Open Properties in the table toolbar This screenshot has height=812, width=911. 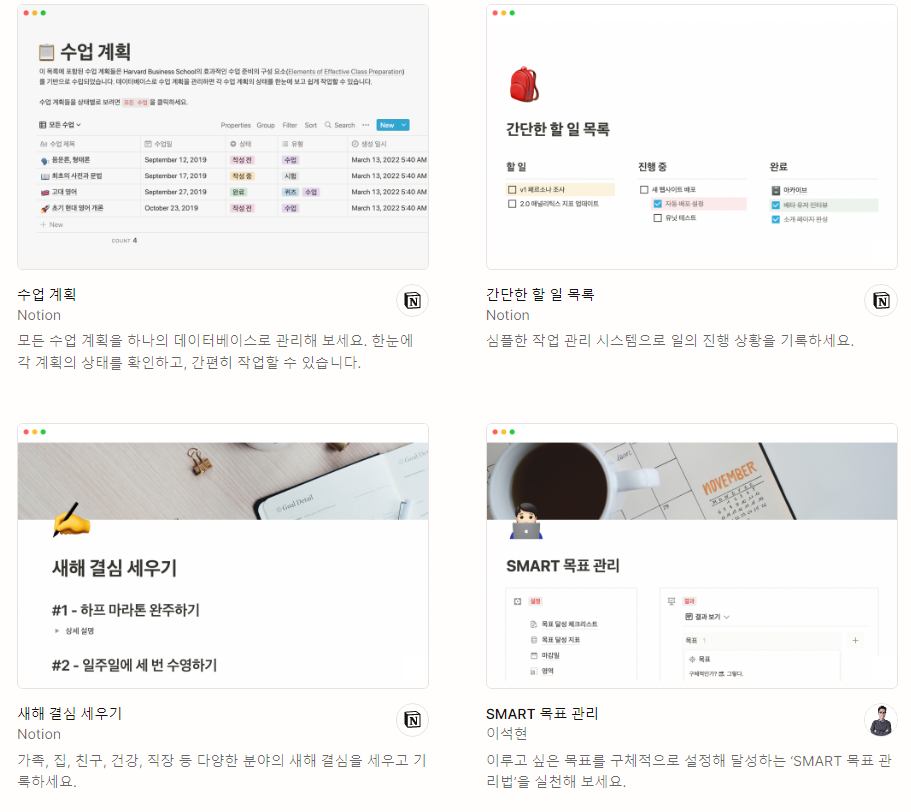(x=235, y=125)
